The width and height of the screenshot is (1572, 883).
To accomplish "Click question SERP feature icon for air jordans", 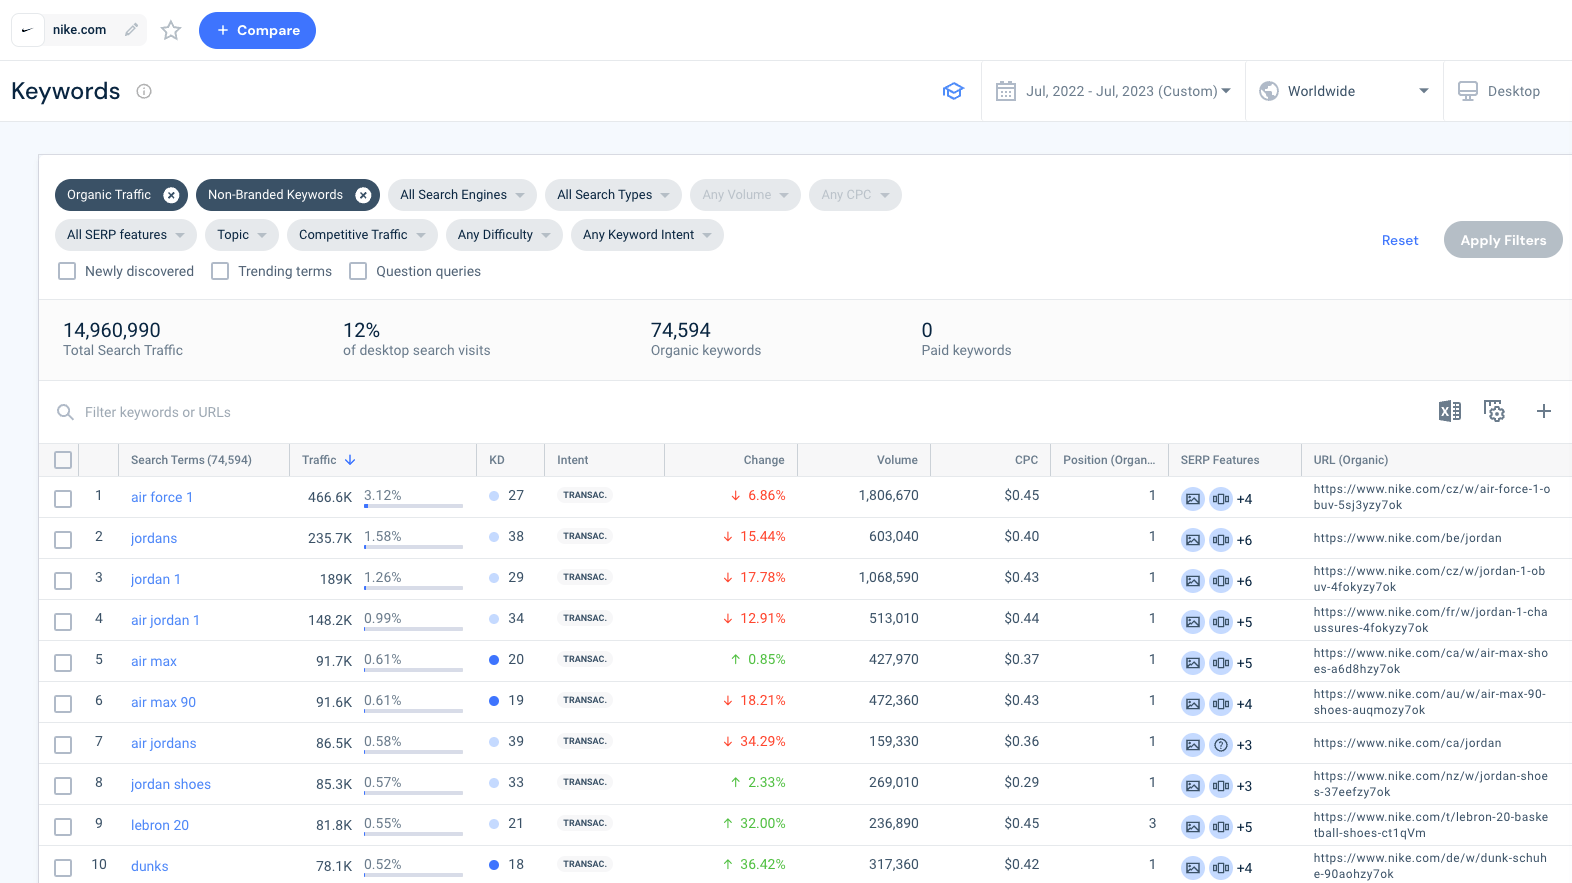I will (x=1221, y=745).
